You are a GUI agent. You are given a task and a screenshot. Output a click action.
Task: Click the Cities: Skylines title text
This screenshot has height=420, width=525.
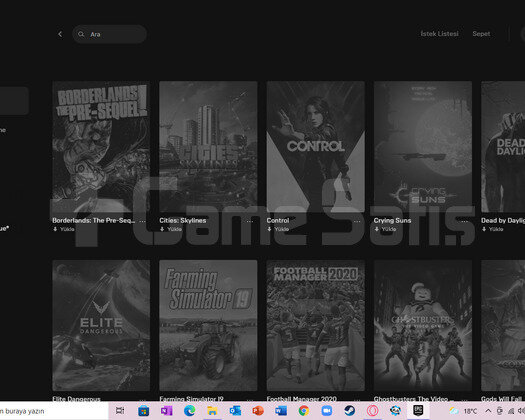[183, 220]
